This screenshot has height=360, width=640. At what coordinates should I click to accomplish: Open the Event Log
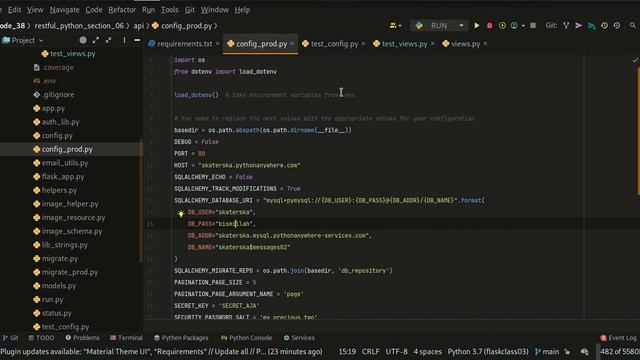(618, 338)
